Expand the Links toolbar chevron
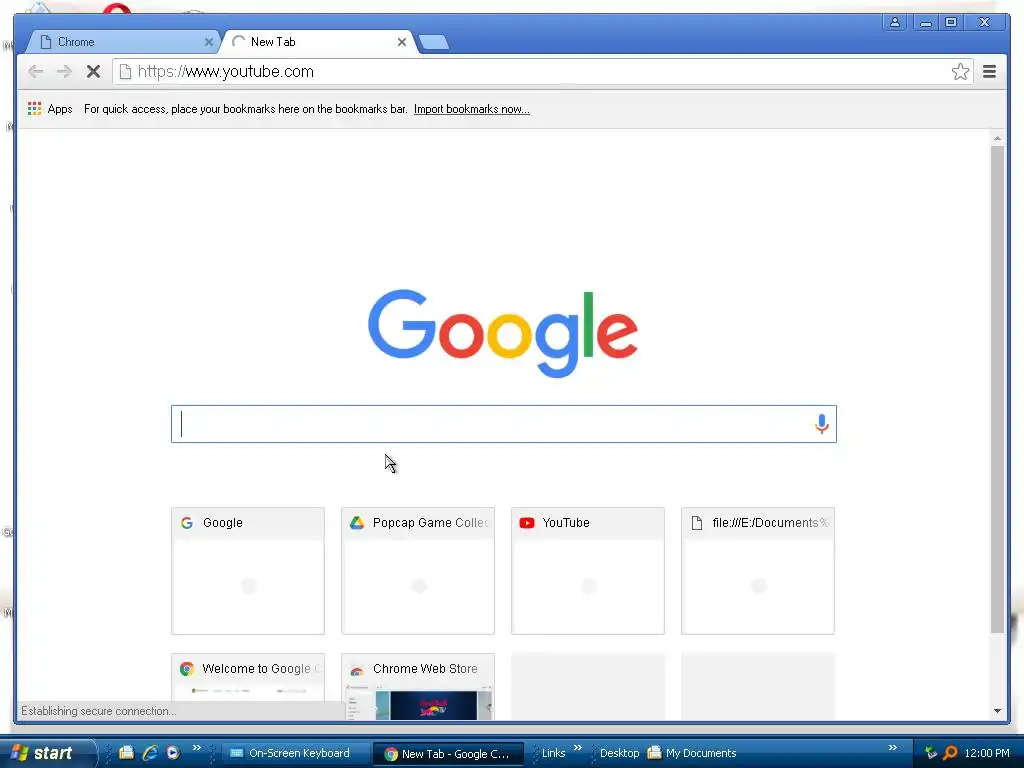 coord(577,748)
